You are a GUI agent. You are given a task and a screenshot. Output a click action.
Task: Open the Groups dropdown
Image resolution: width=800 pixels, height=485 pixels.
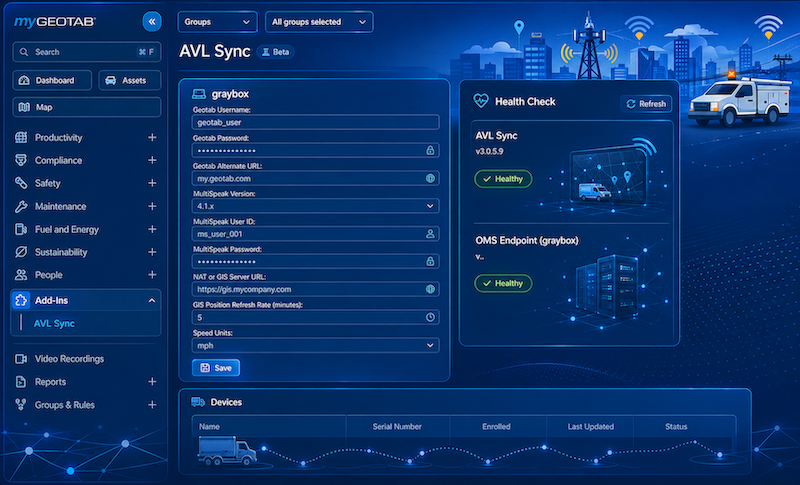pyautogui.click(x=217, y=22)
